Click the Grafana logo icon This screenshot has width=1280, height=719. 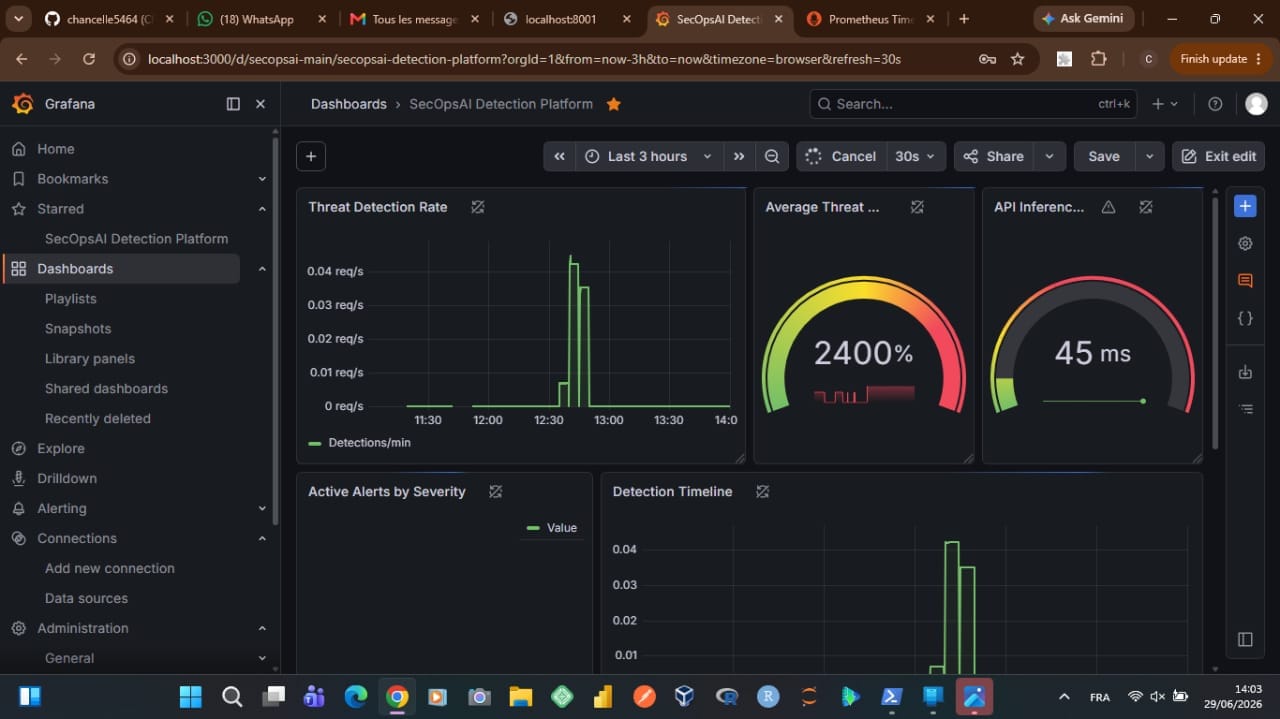tap(22, 104)
